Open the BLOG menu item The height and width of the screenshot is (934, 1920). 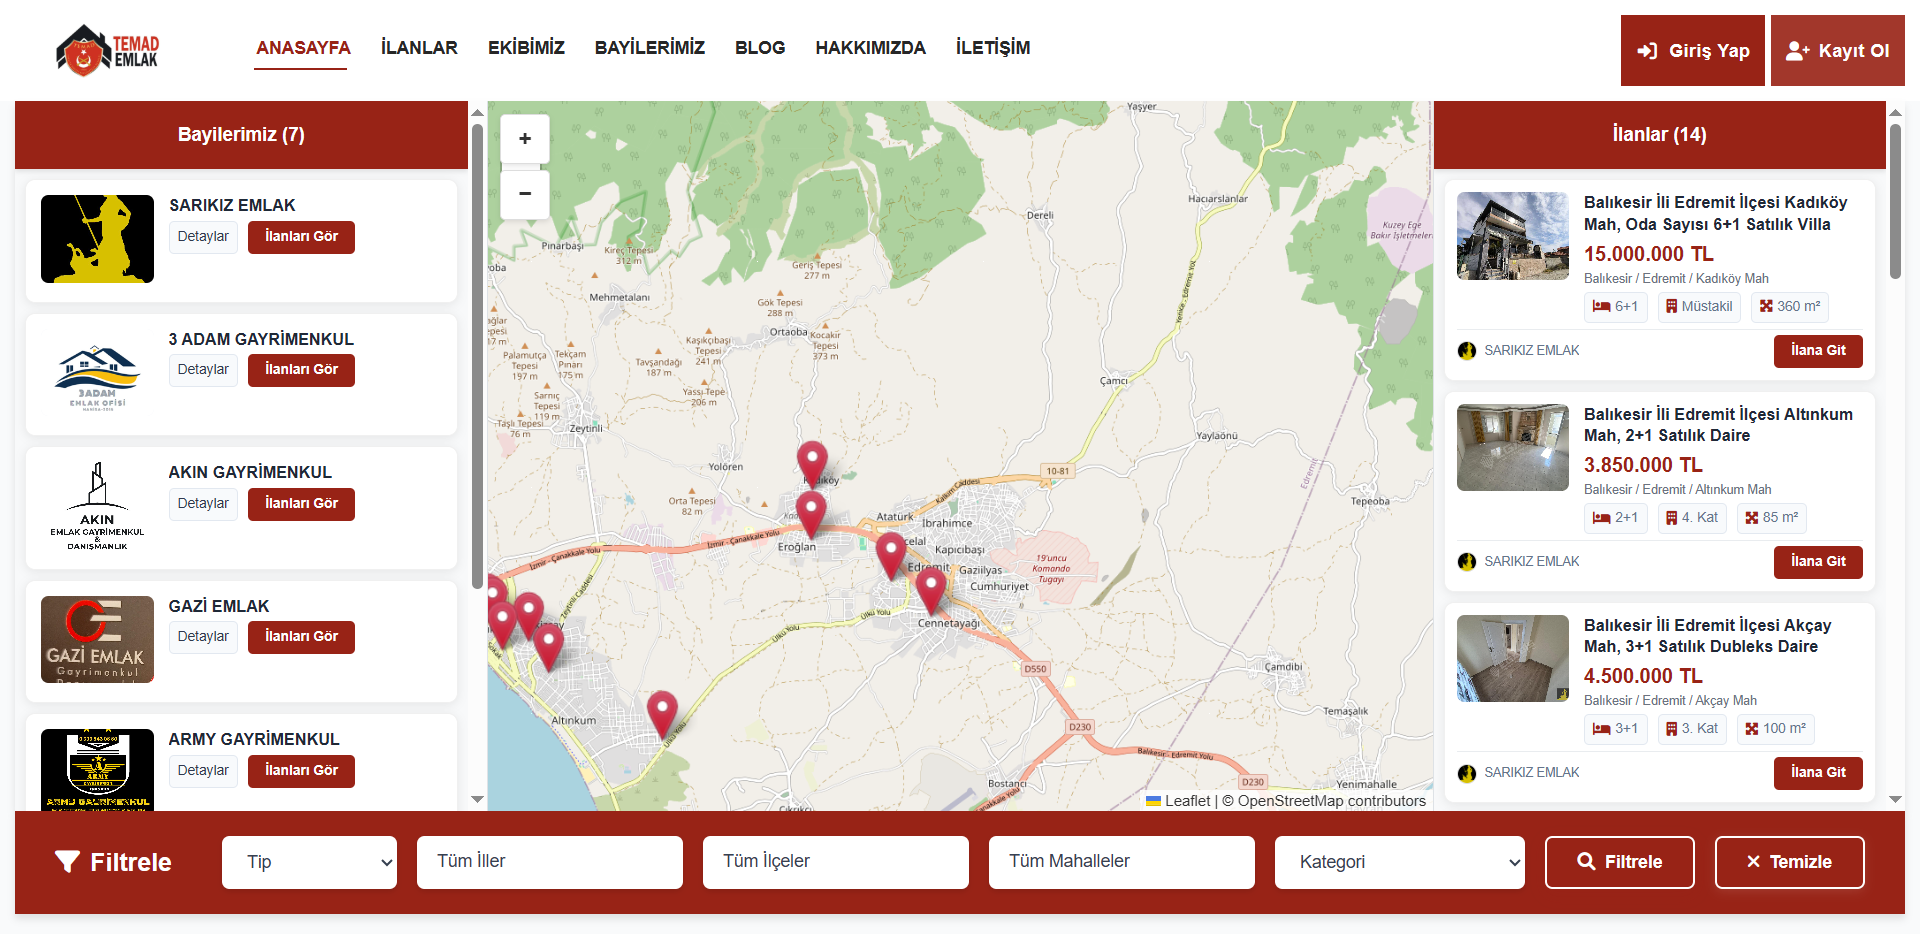[x=759, y=48]
